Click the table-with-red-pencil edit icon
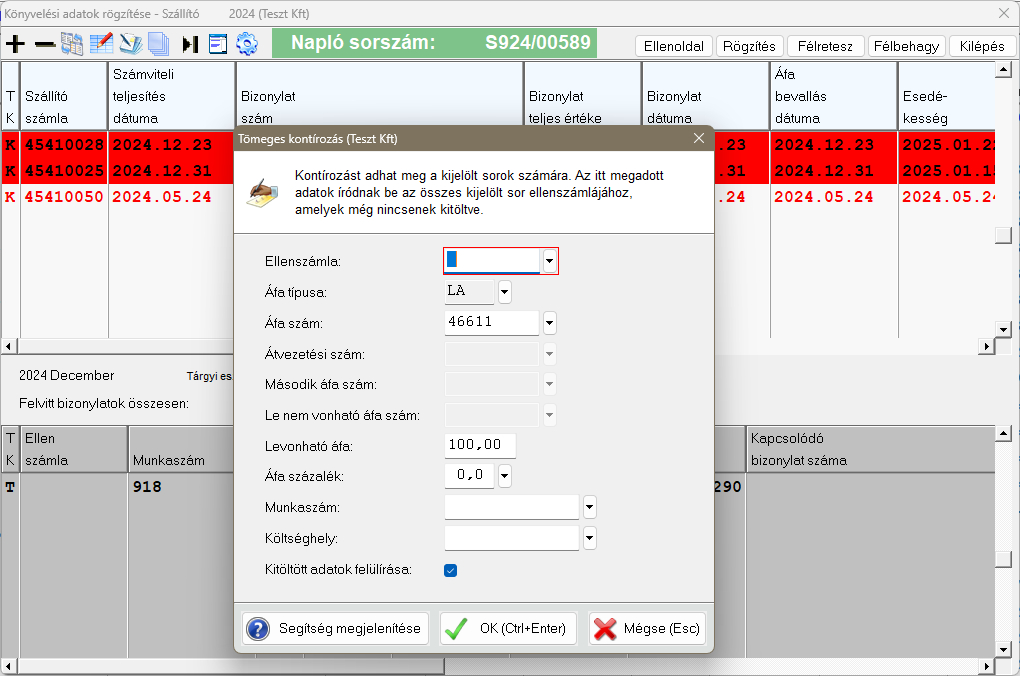 pos(101,44)
